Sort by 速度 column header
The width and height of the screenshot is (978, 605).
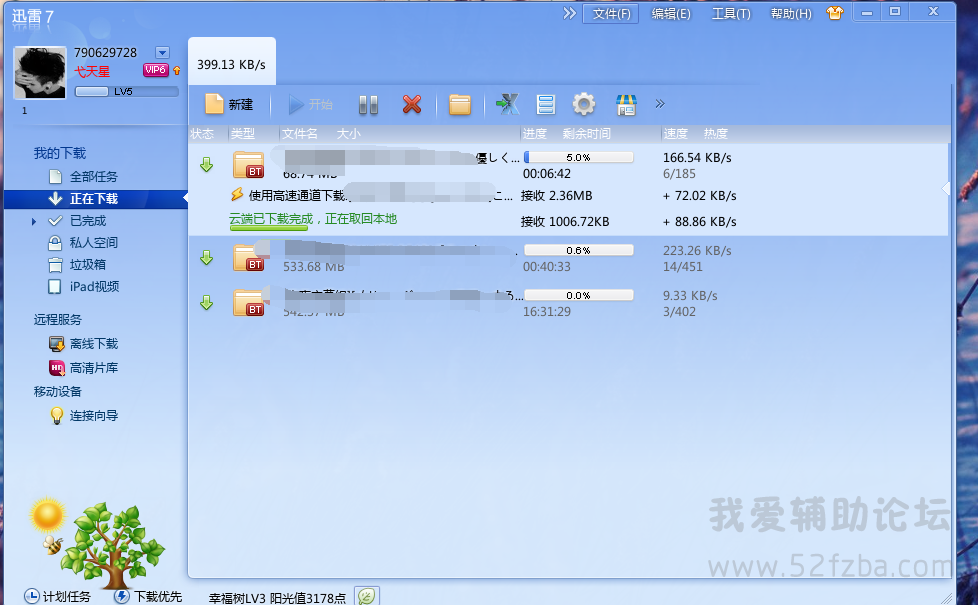tap(675, 133)
